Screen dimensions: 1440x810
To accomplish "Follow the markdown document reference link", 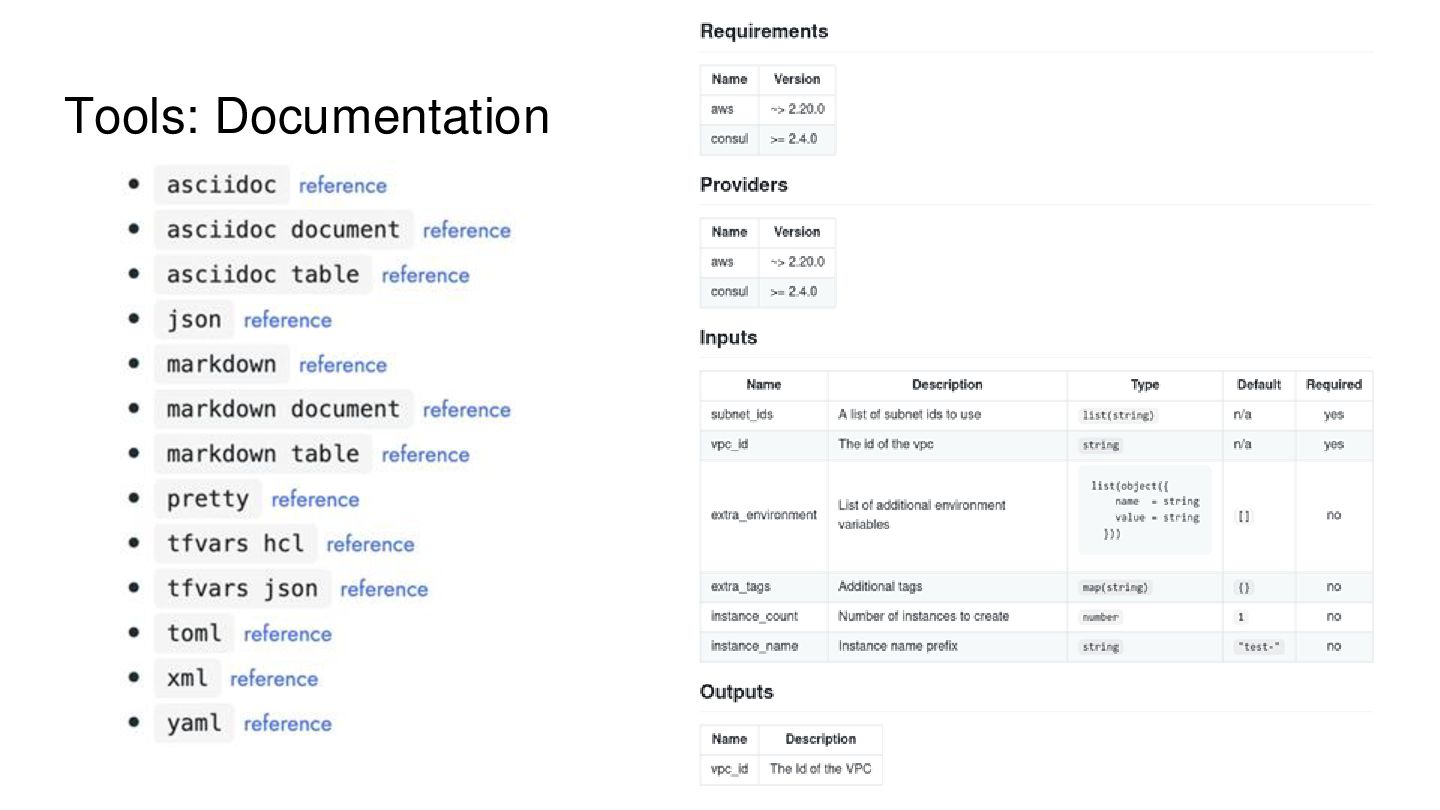I will click(466, 410).
